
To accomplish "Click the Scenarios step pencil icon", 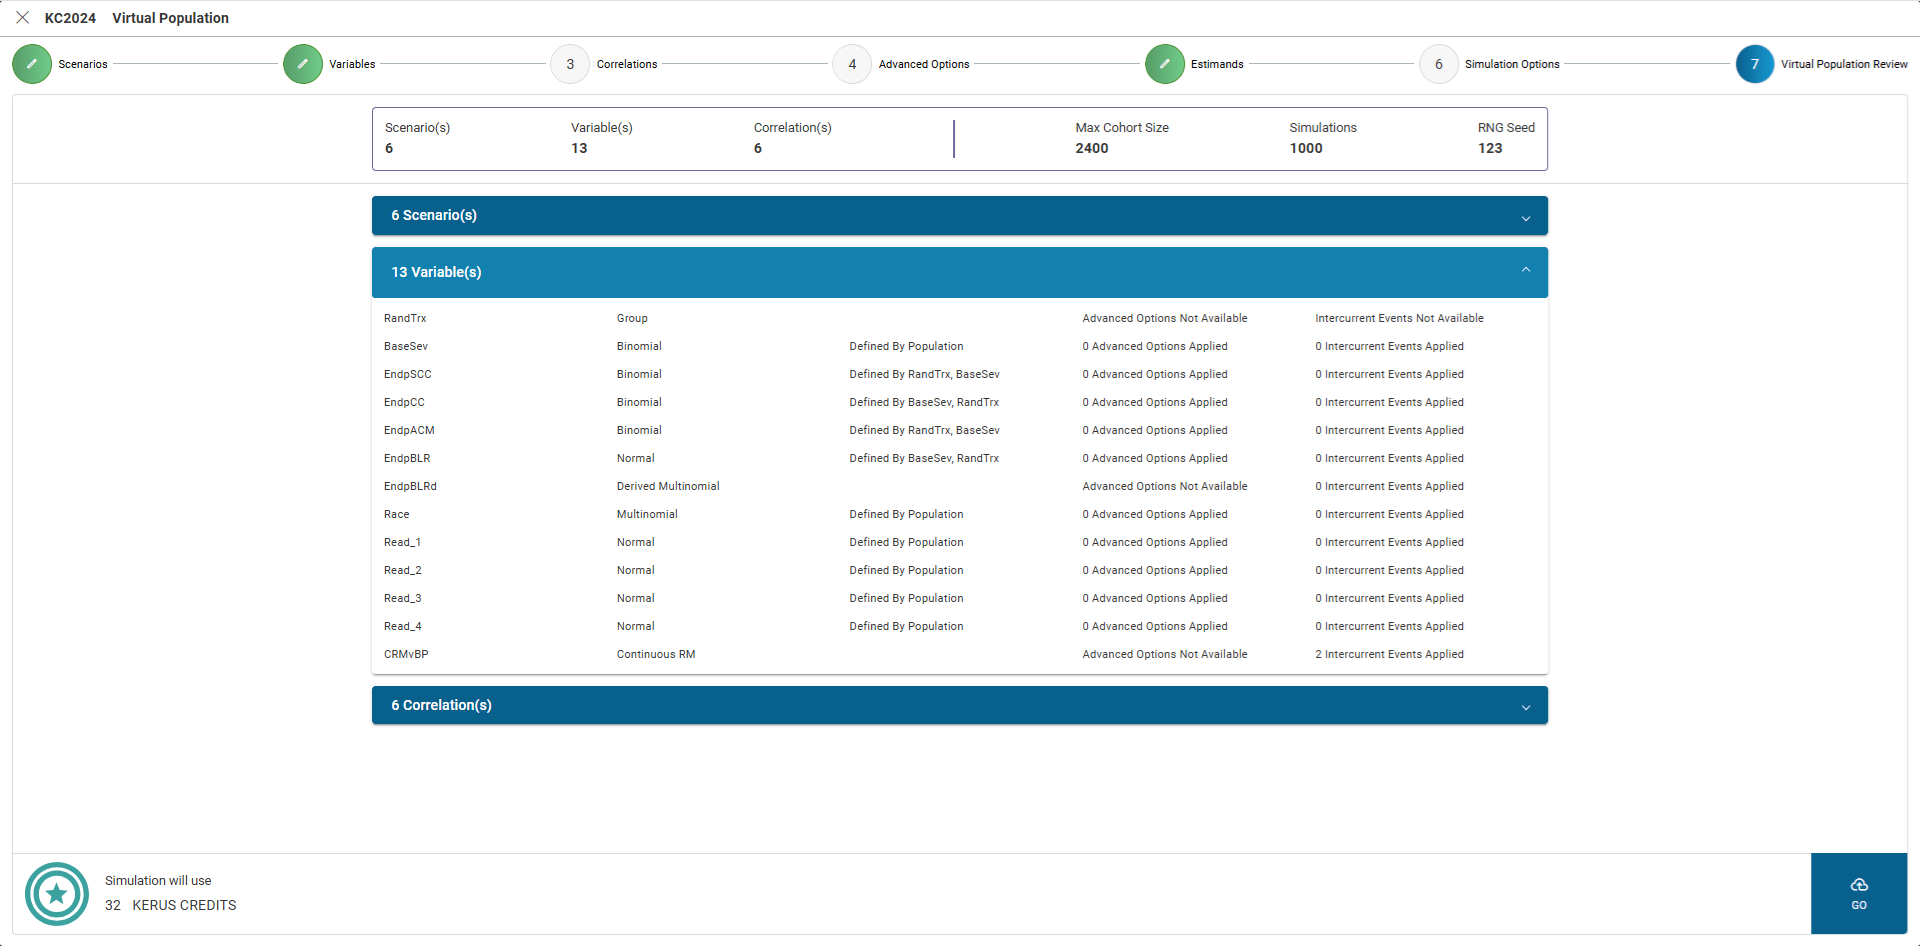I will click(32, 64).
